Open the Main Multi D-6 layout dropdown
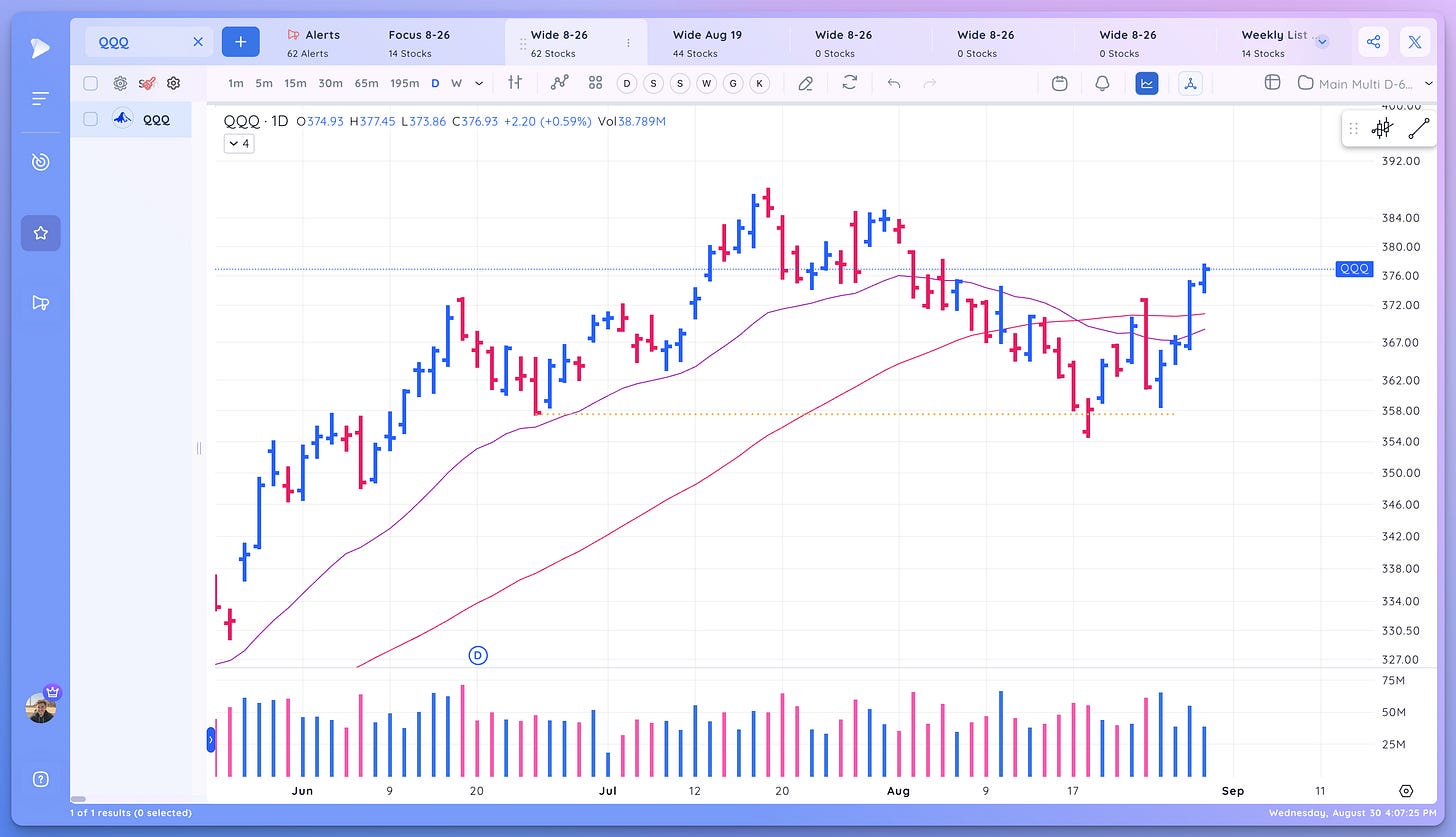The height and width of the screenshot is (837, 1456). [x=1366, y=83]
